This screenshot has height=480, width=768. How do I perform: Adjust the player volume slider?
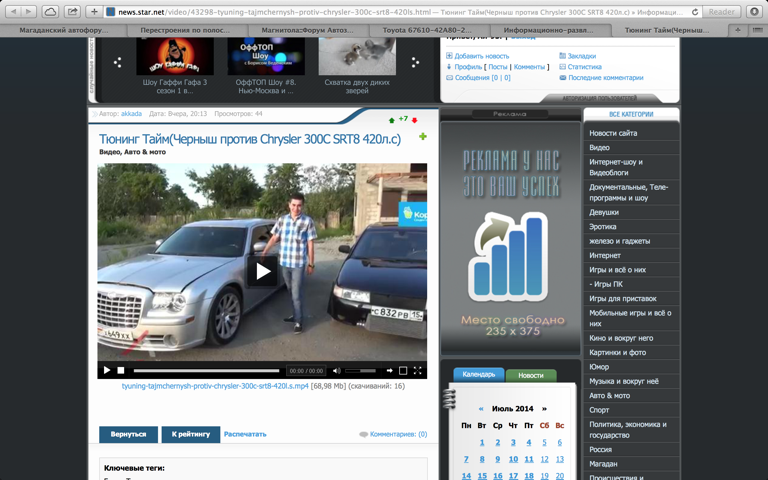click(x=360, y=371)
